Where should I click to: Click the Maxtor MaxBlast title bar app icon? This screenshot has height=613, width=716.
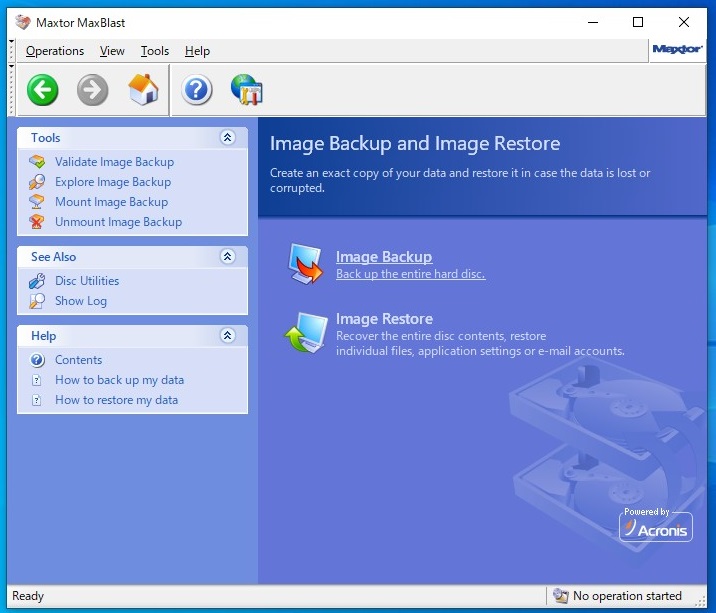pos(22,22)
